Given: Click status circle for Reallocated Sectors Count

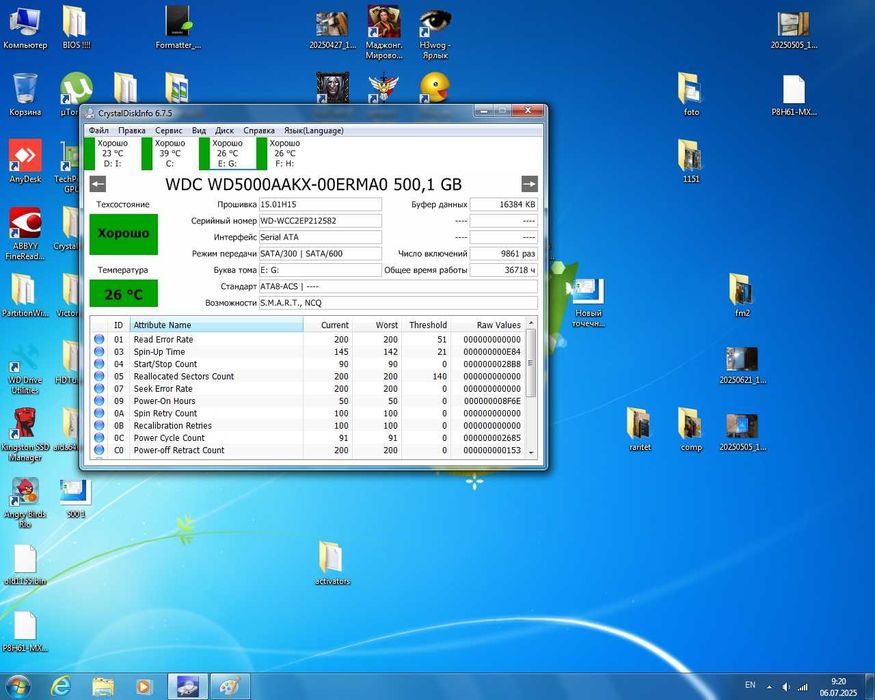Looking at the screenshot, I should 99,376.
